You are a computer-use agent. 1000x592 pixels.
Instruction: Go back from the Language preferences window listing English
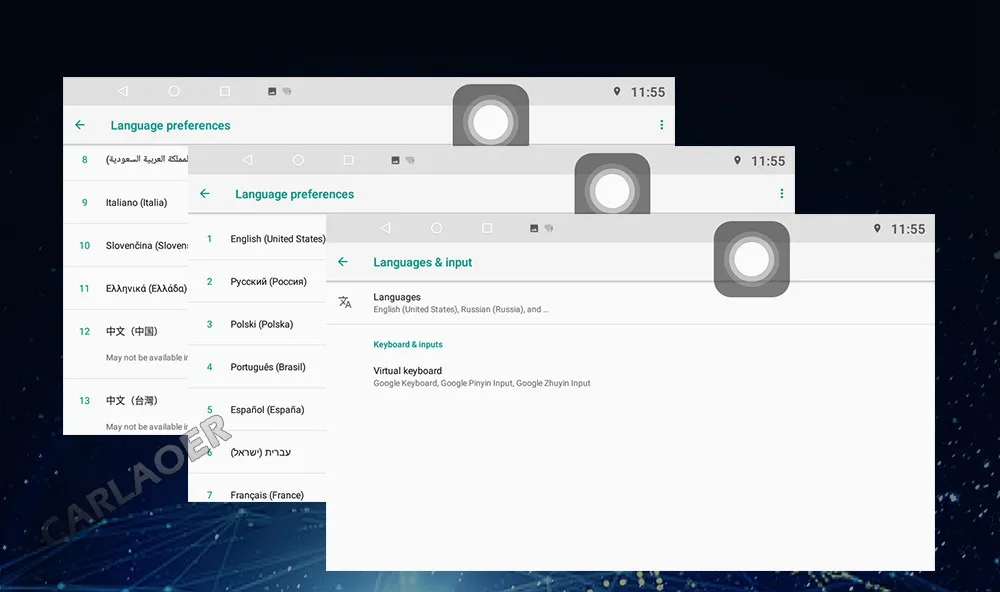(205, 193)
